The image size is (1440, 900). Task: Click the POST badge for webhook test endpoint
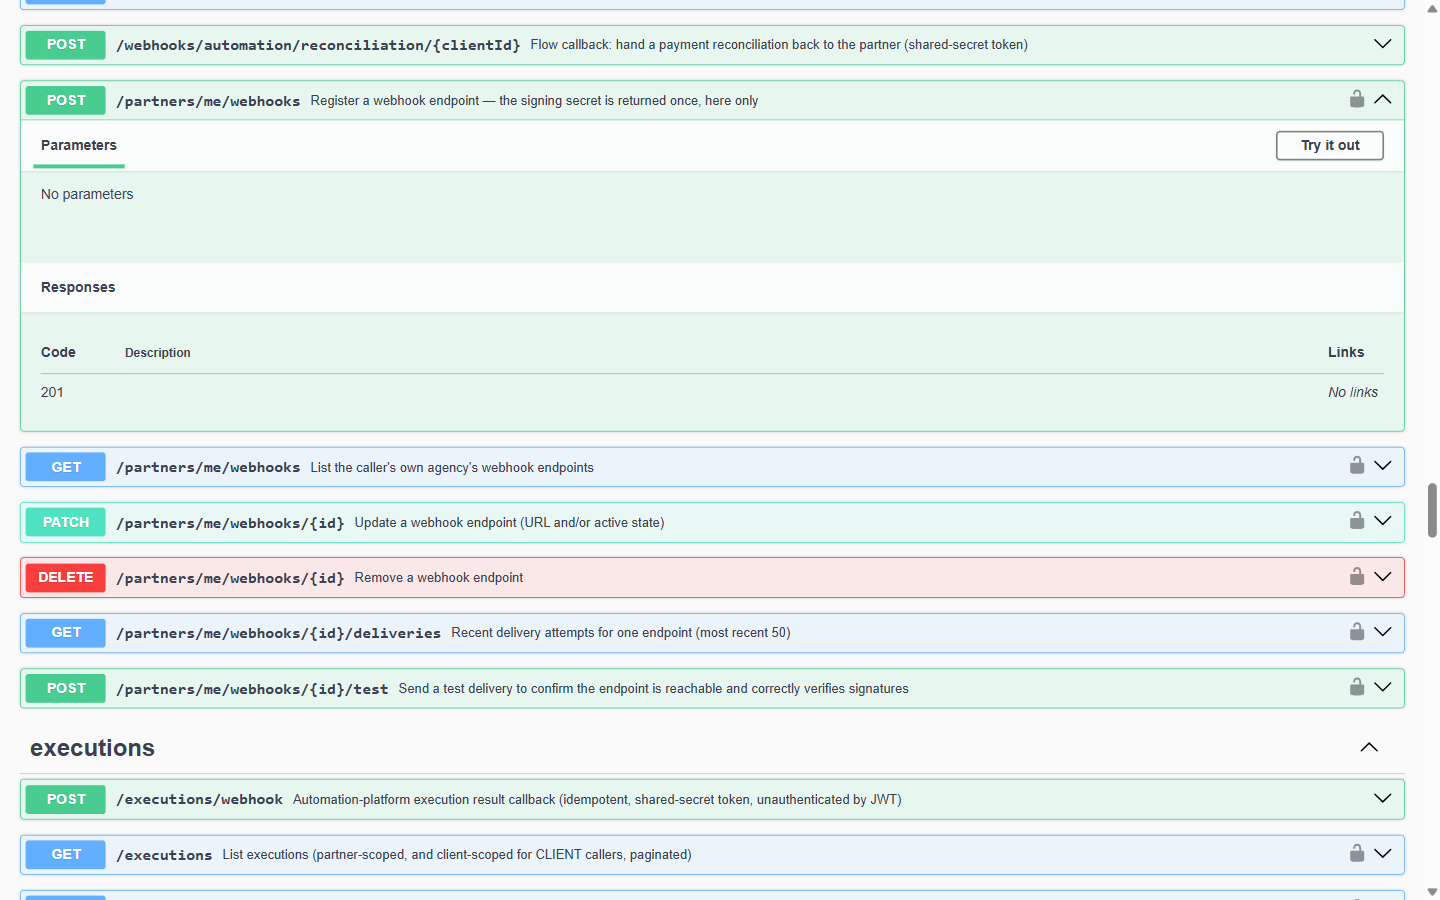pos(66,688)
